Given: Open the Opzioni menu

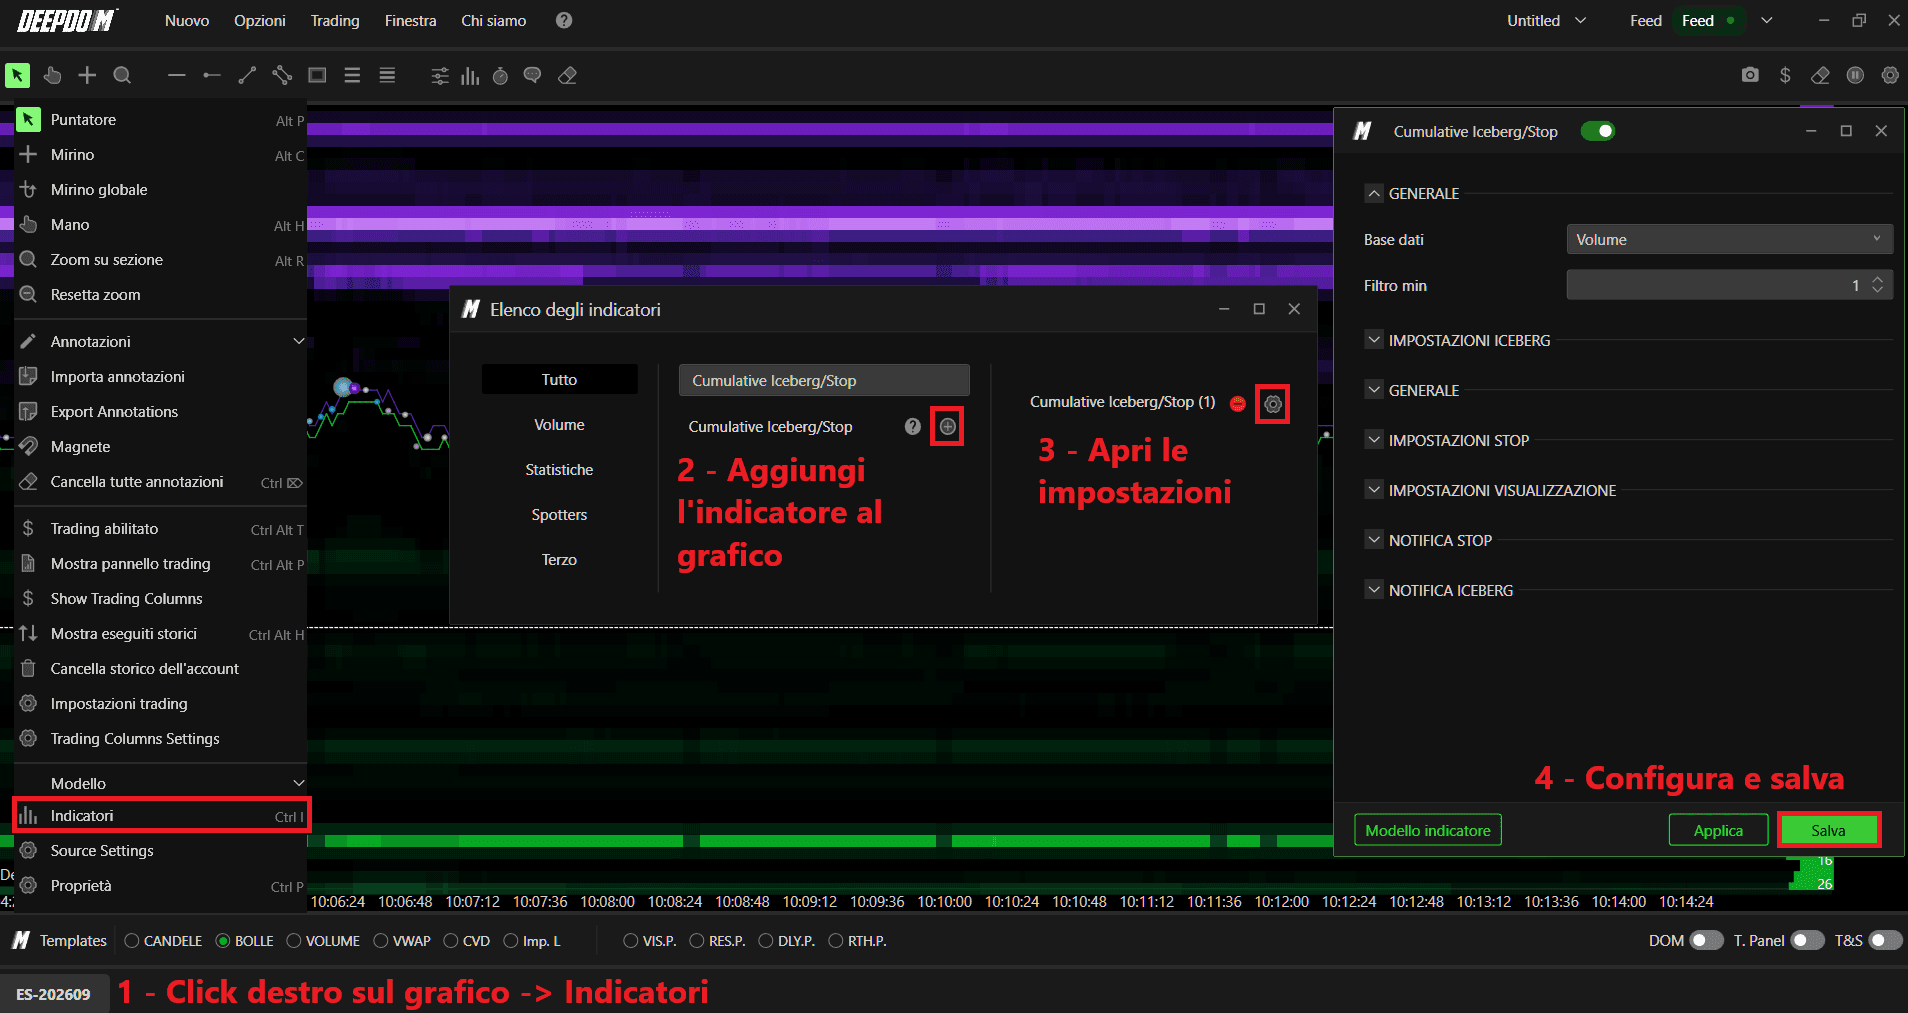Looking at the screenshot, I should [x=260, y=20].
